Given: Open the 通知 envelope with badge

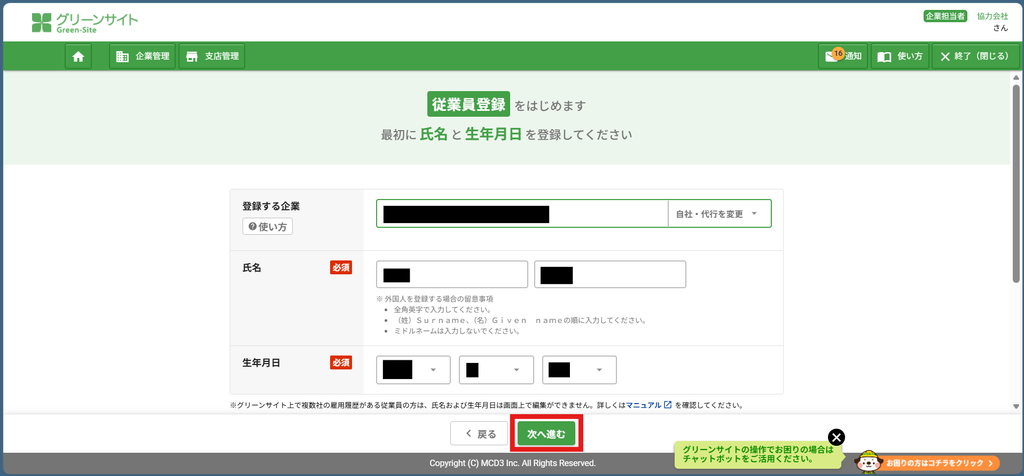Looking at the screenshot, I should (842, 57).
